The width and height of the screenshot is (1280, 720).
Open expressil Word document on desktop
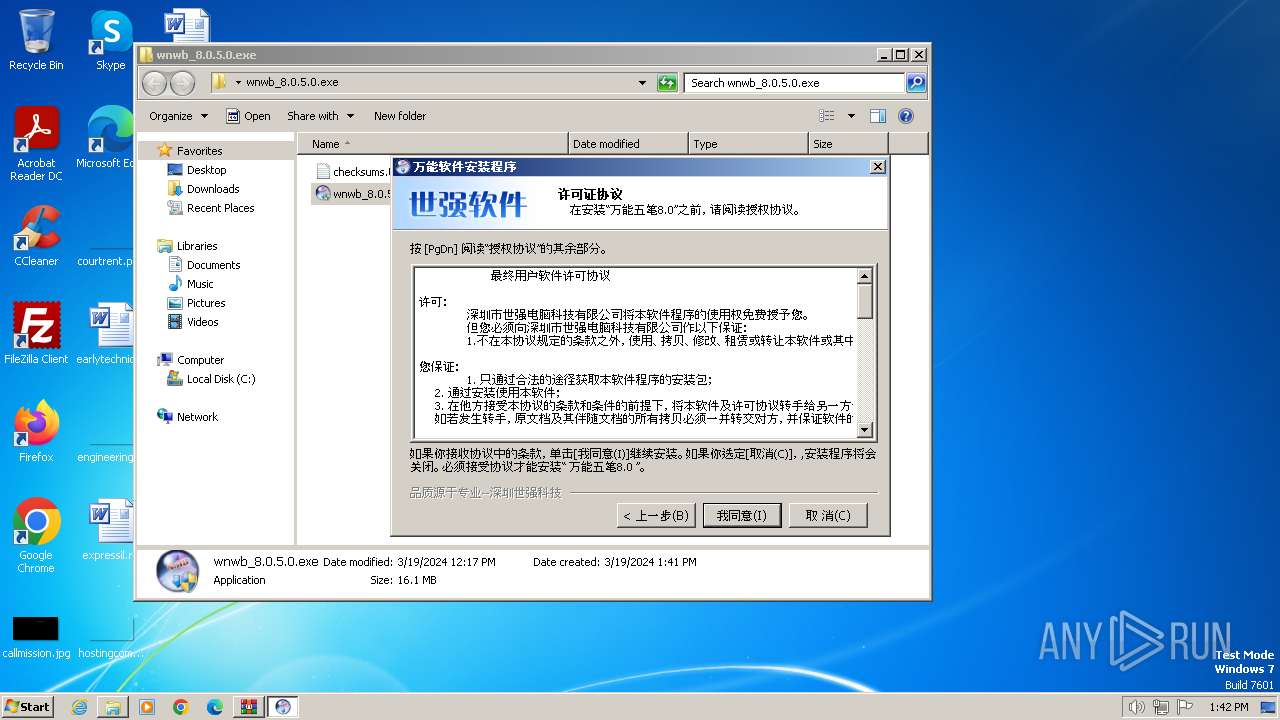[x=108, y=530]
